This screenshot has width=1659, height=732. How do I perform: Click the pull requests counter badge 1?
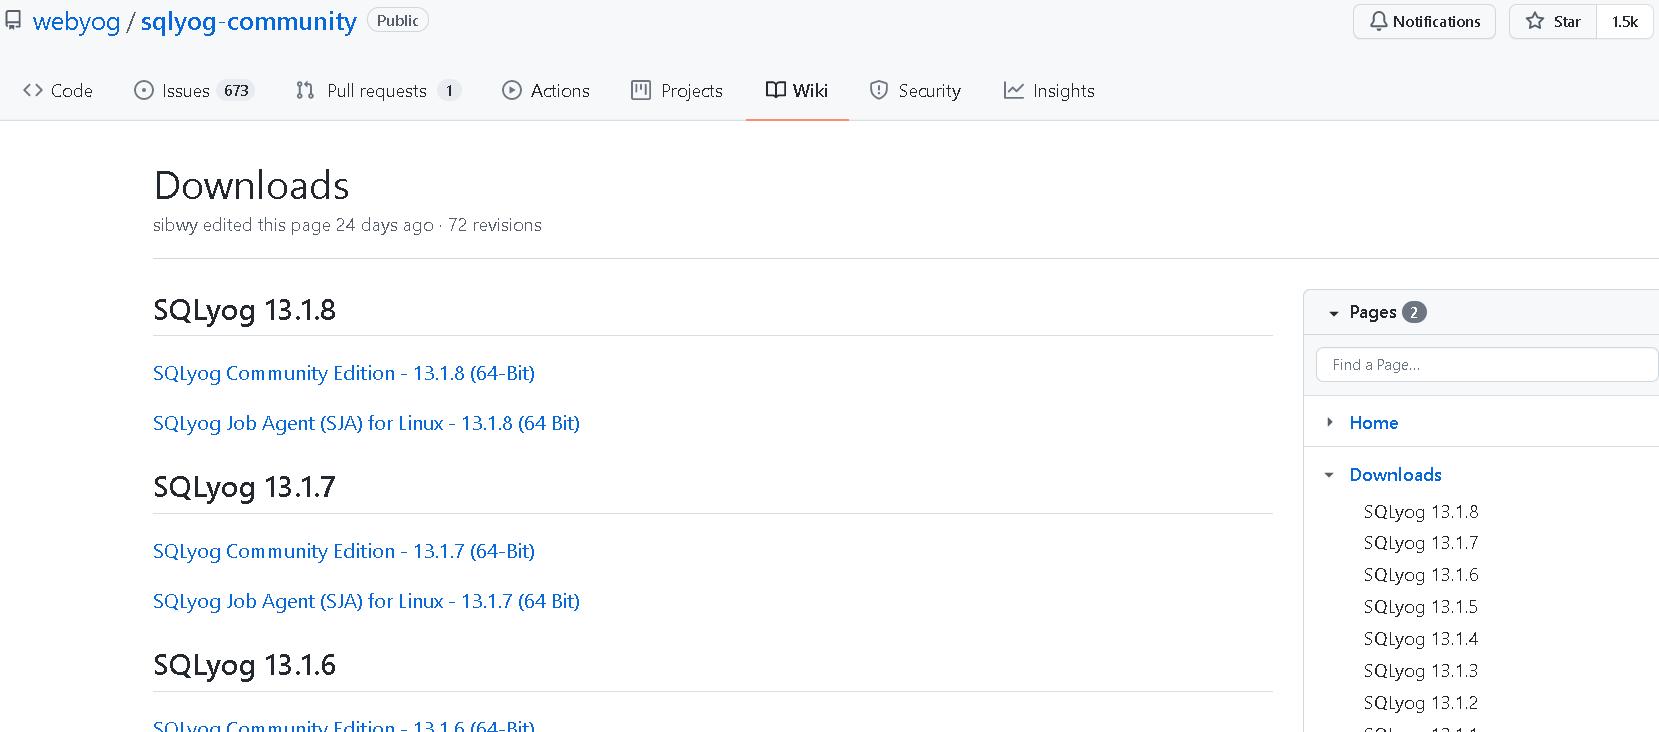(x=449, y=91)
